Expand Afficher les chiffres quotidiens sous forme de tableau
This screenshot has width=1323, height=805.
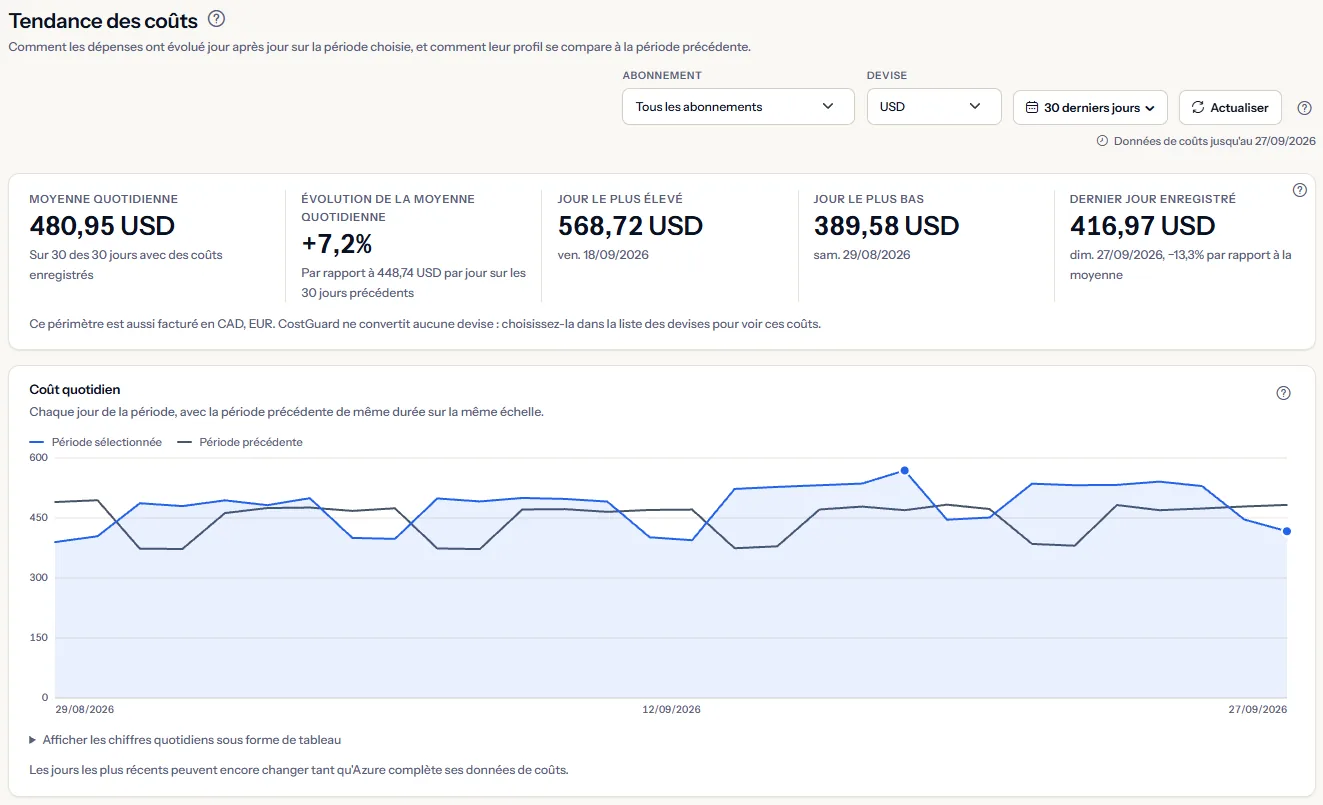(x=186, y=740)
